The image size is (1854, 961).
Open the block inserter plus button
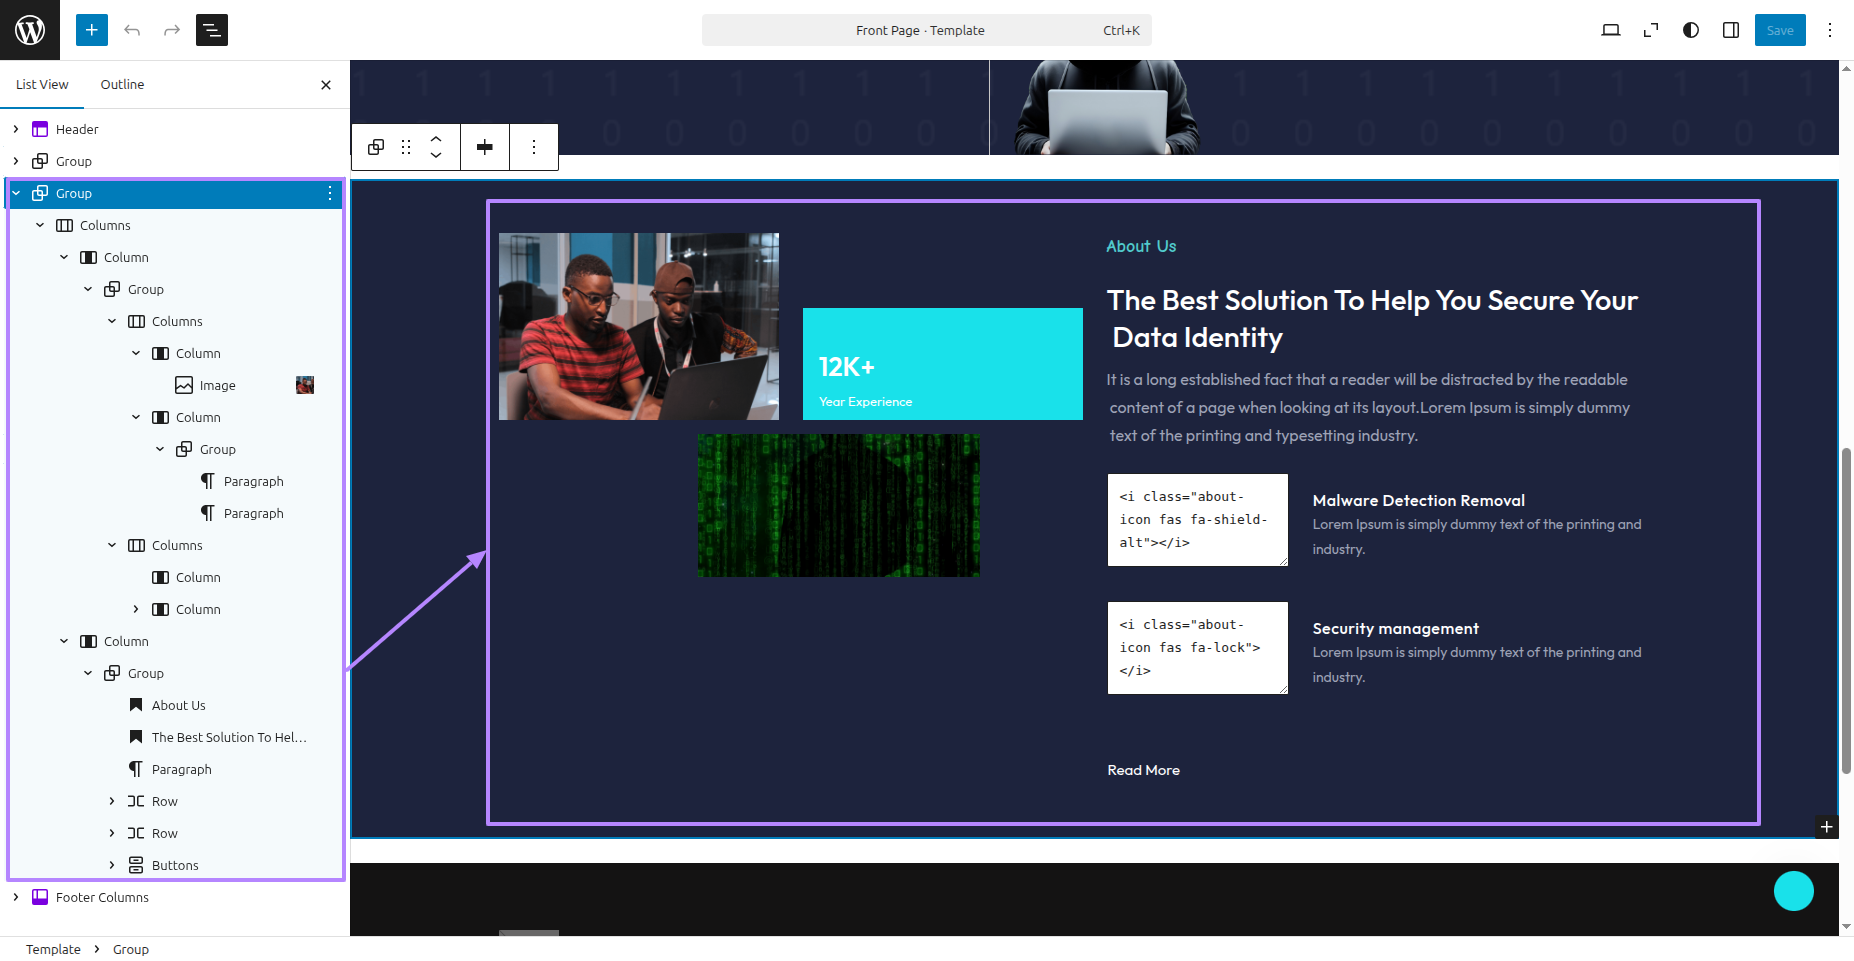pos(92,30)
